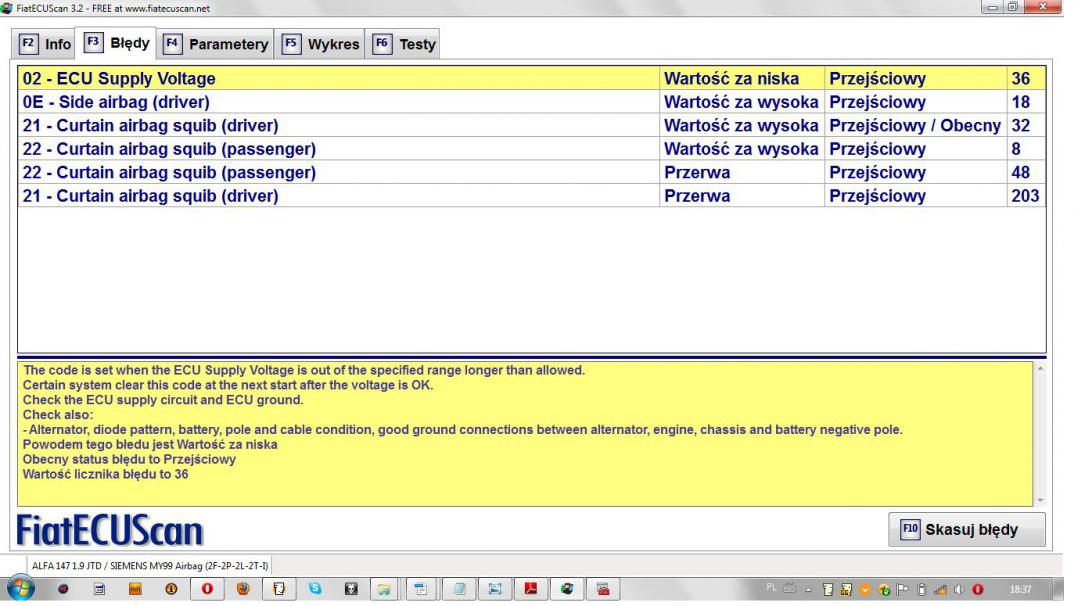Click the blue notebook taskbar icon

coord(459,589)
